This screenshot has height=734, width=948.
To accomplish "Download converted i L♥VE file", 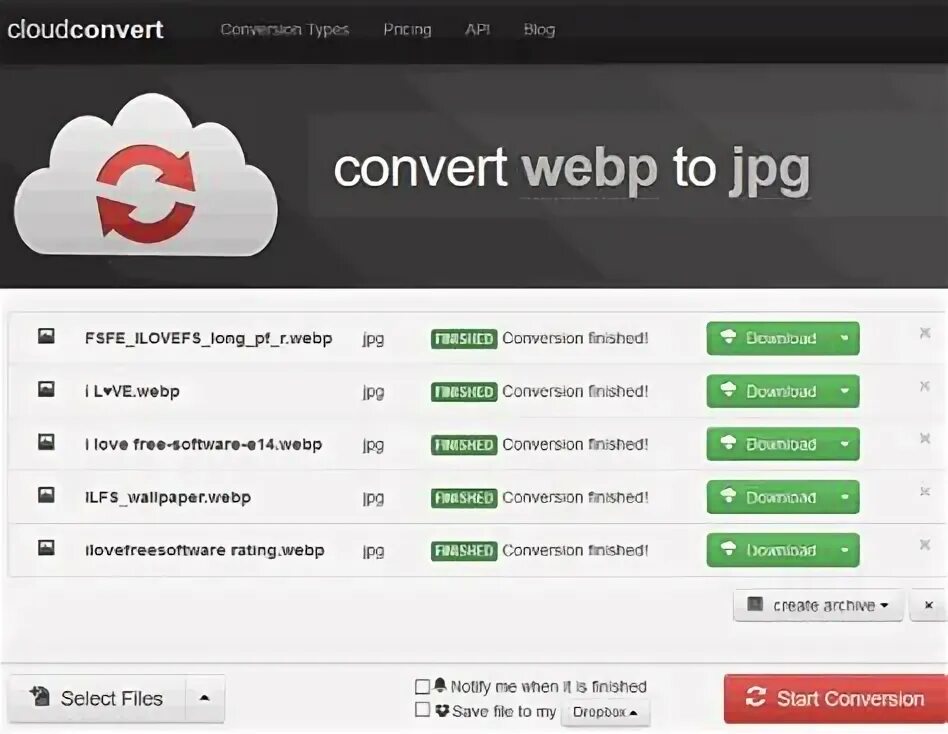I will pyautogui.click(x=768, y=391).
